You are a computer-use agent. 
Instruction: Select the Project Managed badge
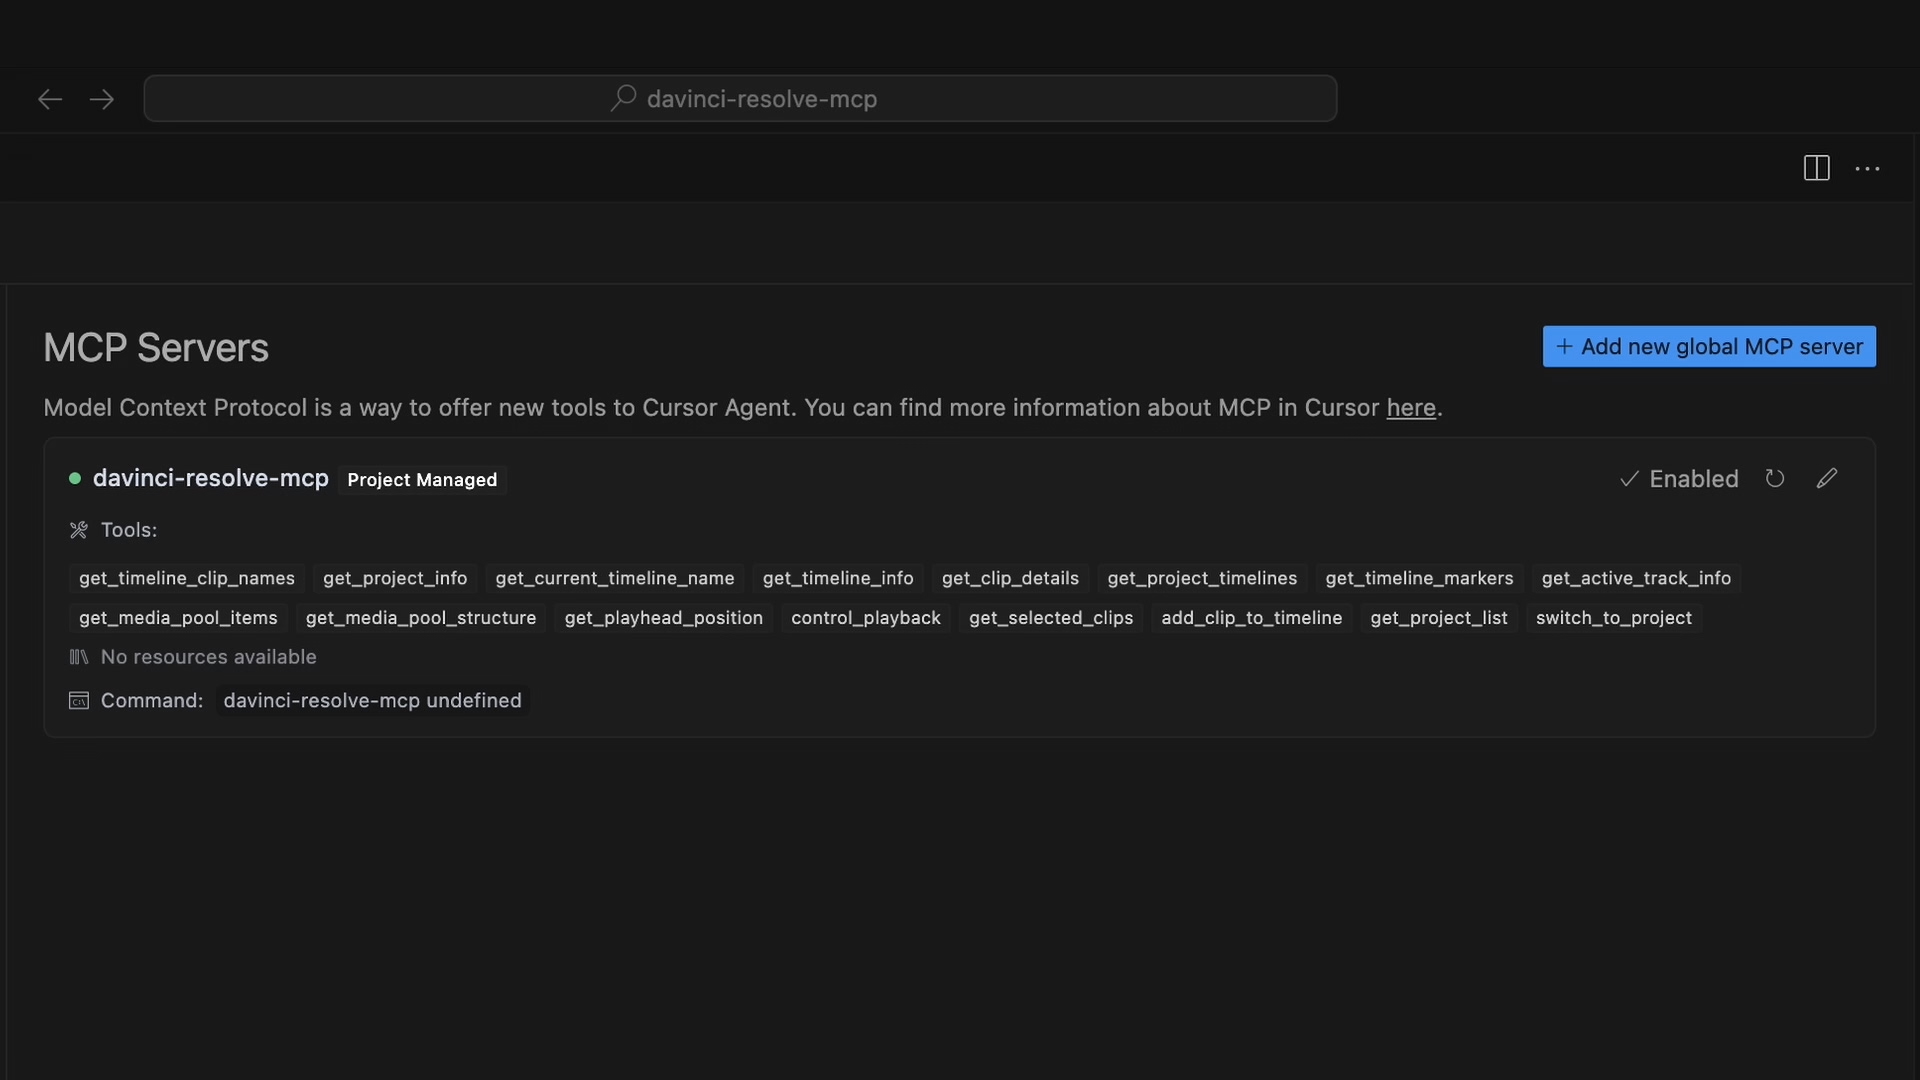tap(421, 480)
